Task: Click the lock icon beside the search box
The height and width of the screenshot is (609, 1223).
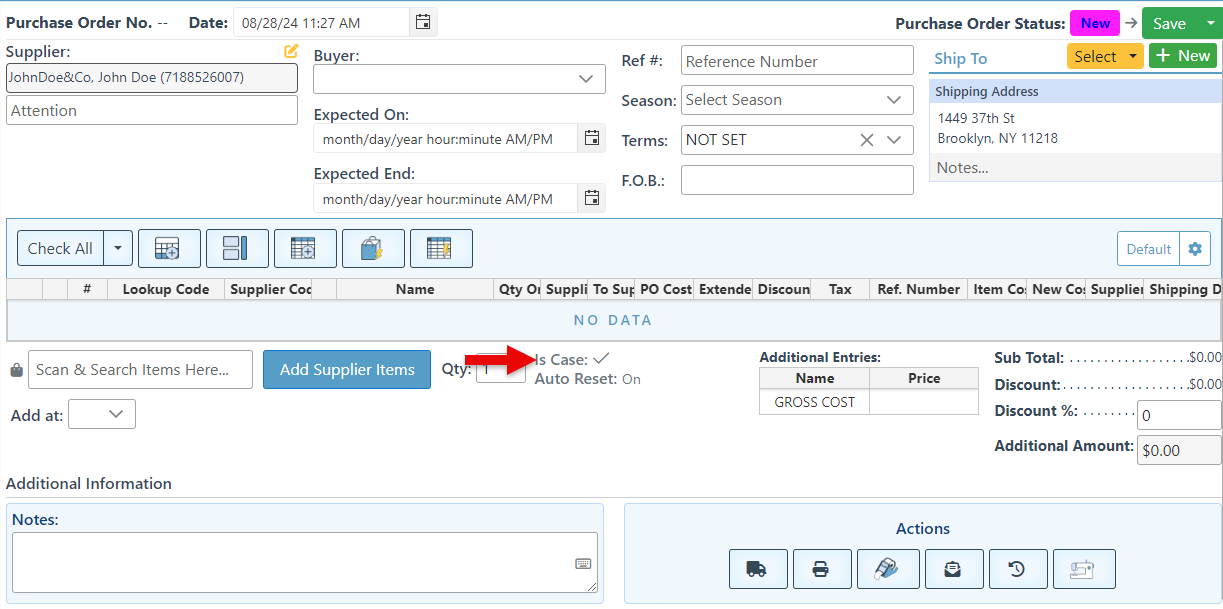Action: tap(16, 370)
